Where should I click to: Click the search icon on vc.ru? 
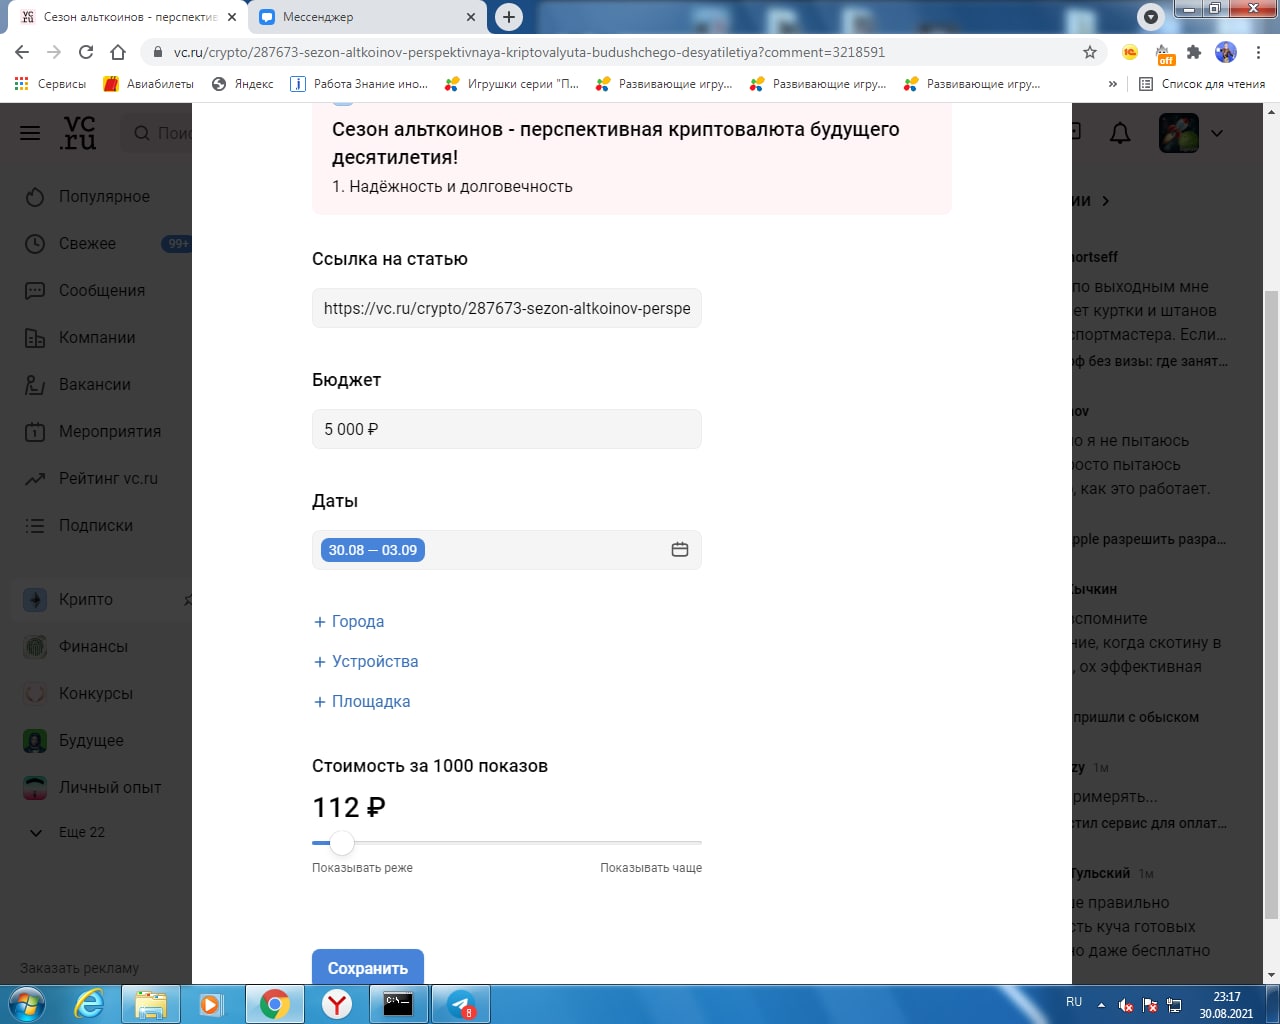click(x=142, y=133)
